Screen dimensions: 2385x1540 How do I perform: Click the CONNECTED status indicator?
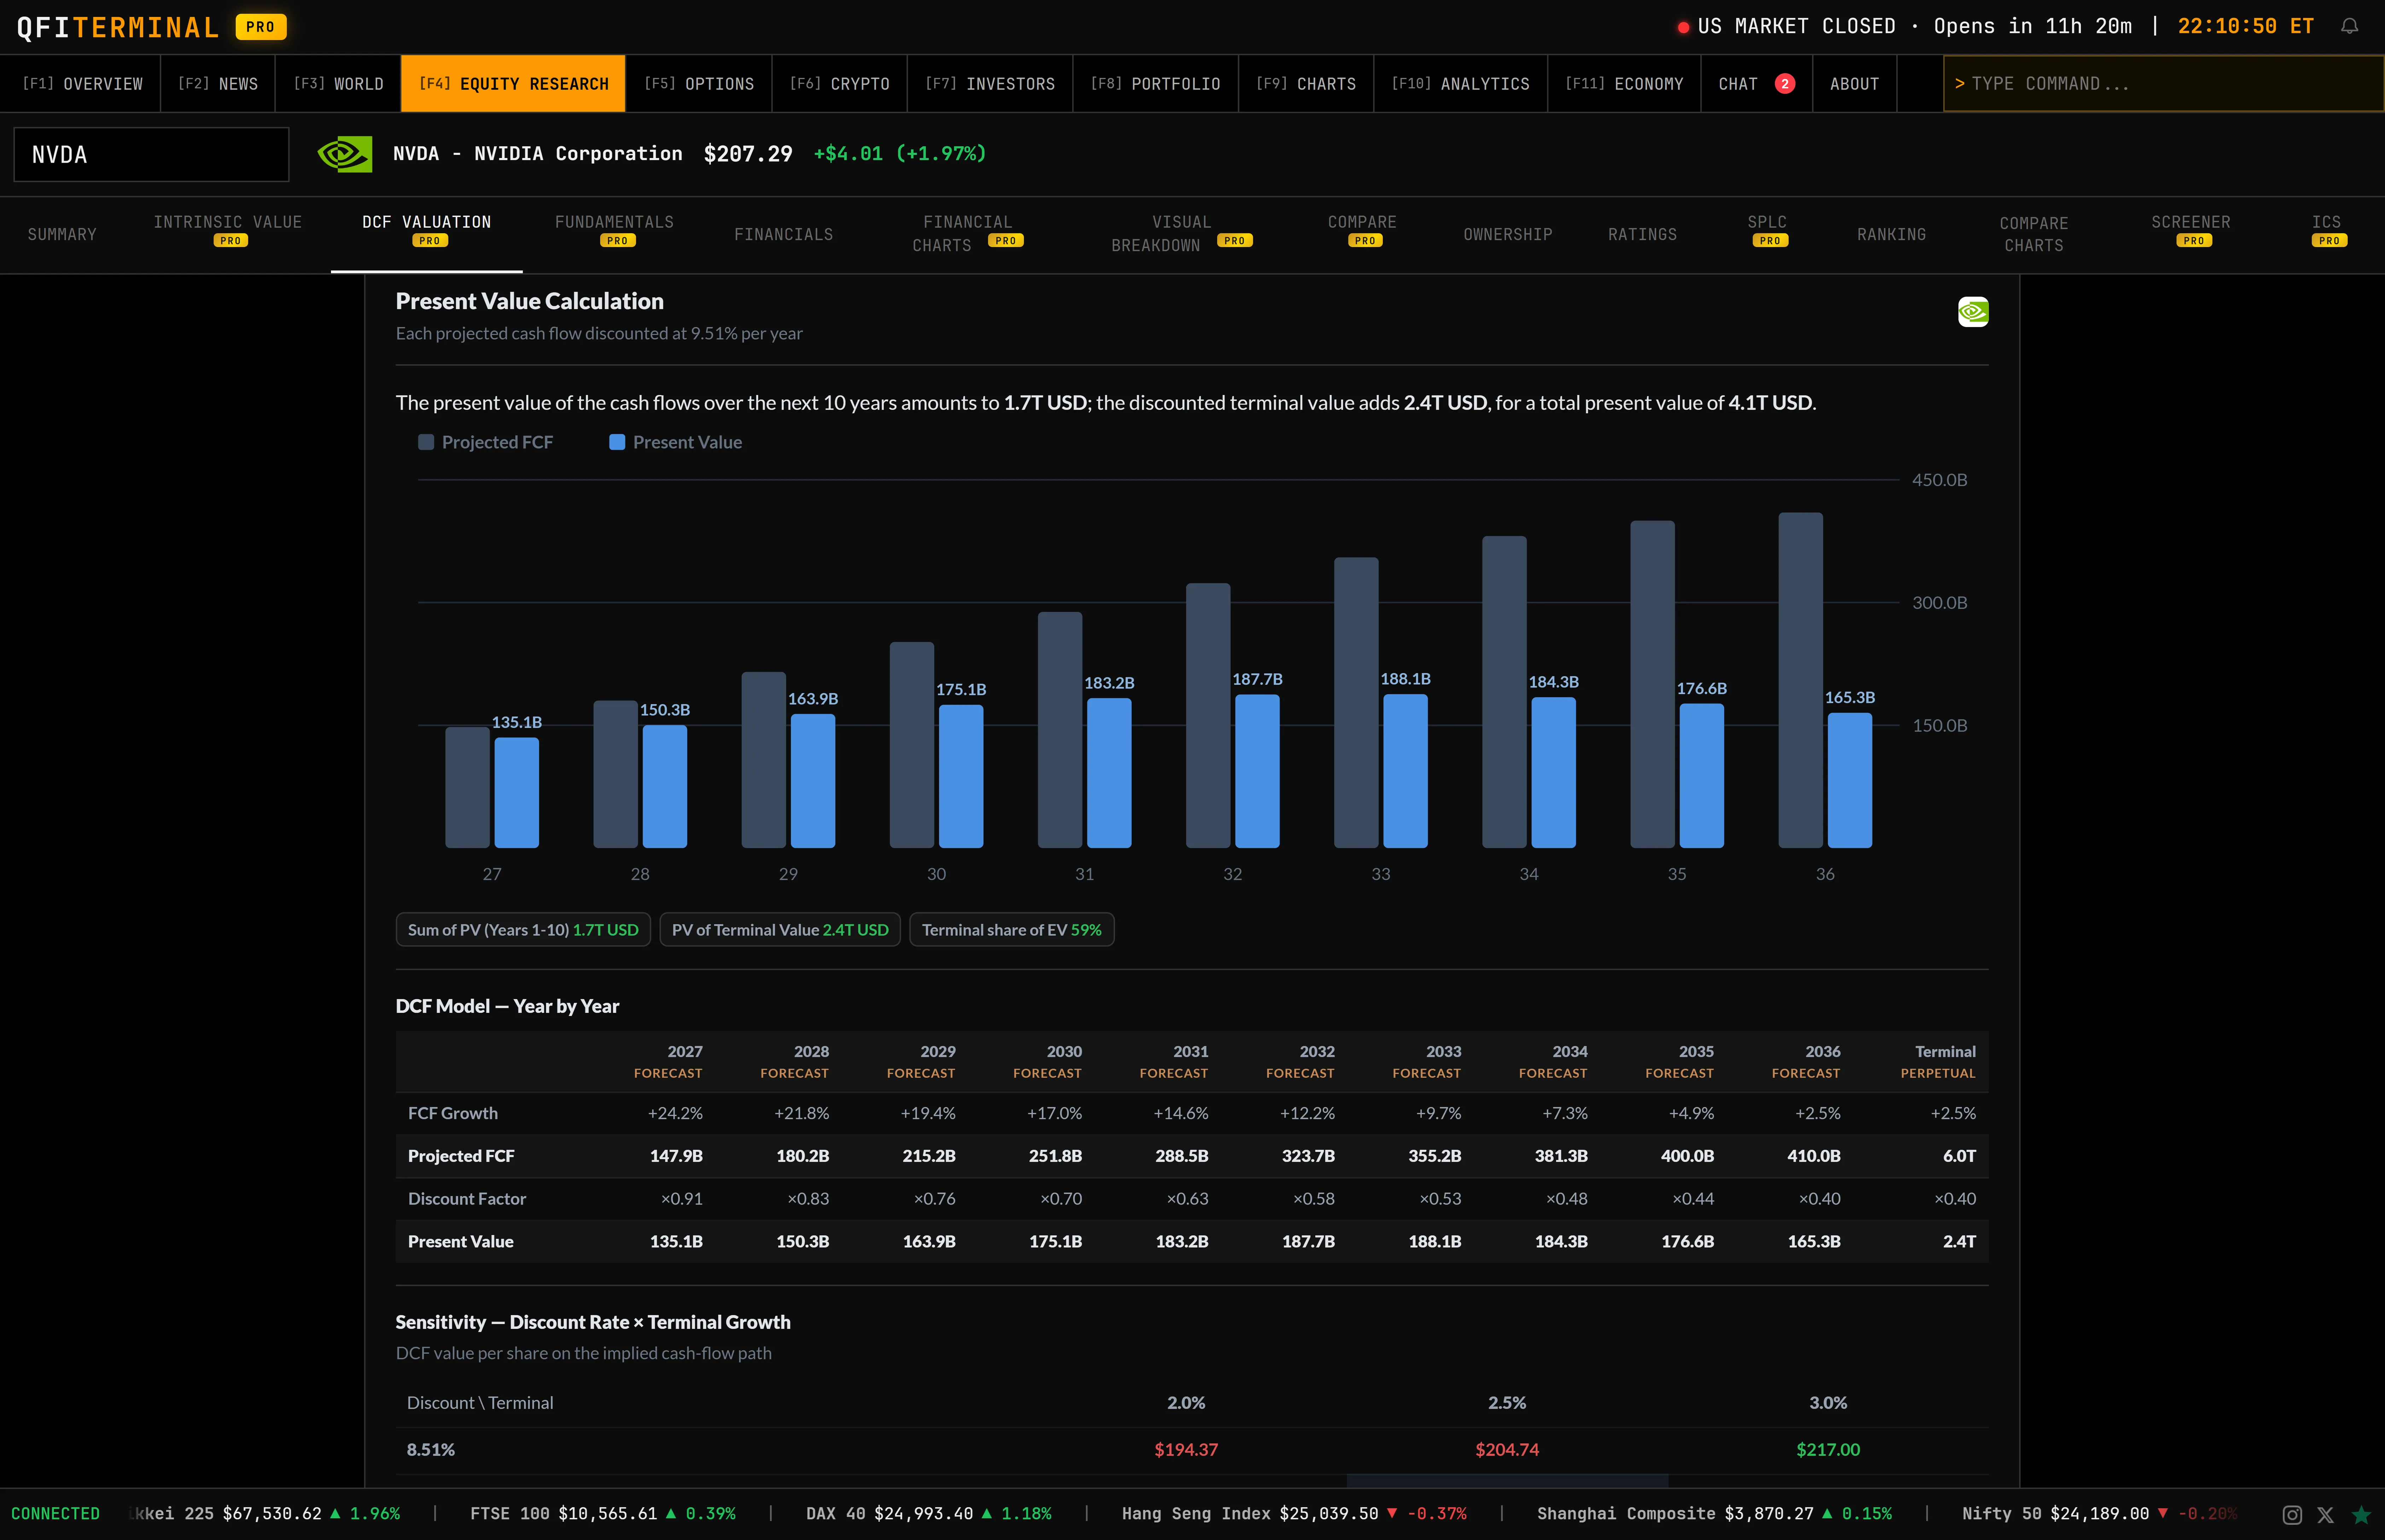55,1514
